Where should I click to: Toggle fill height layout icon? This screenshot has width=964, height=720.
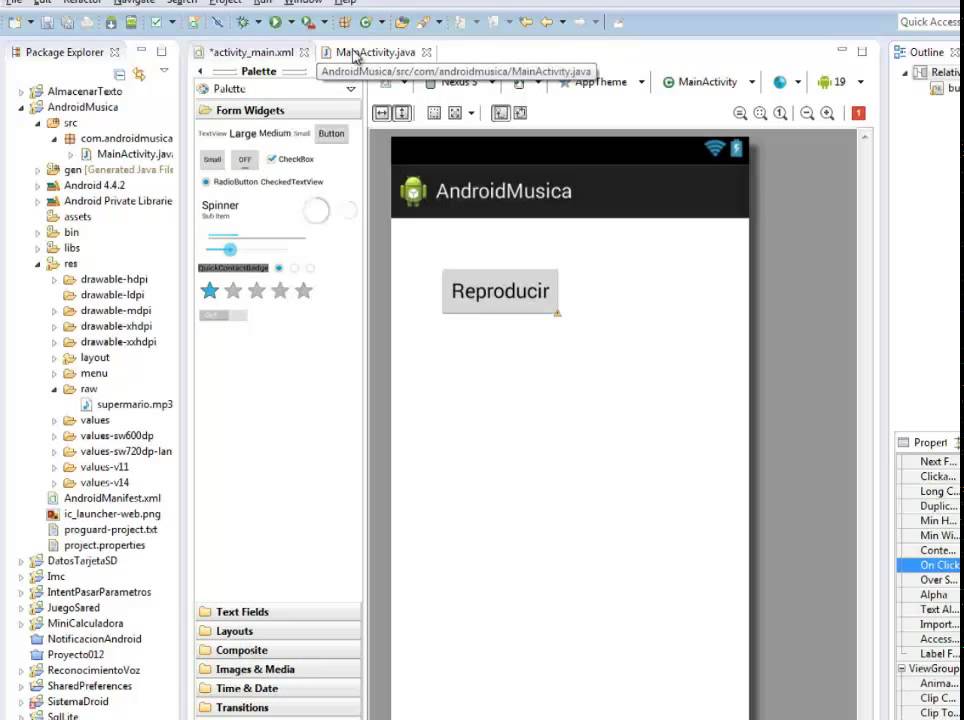point(401,113)
